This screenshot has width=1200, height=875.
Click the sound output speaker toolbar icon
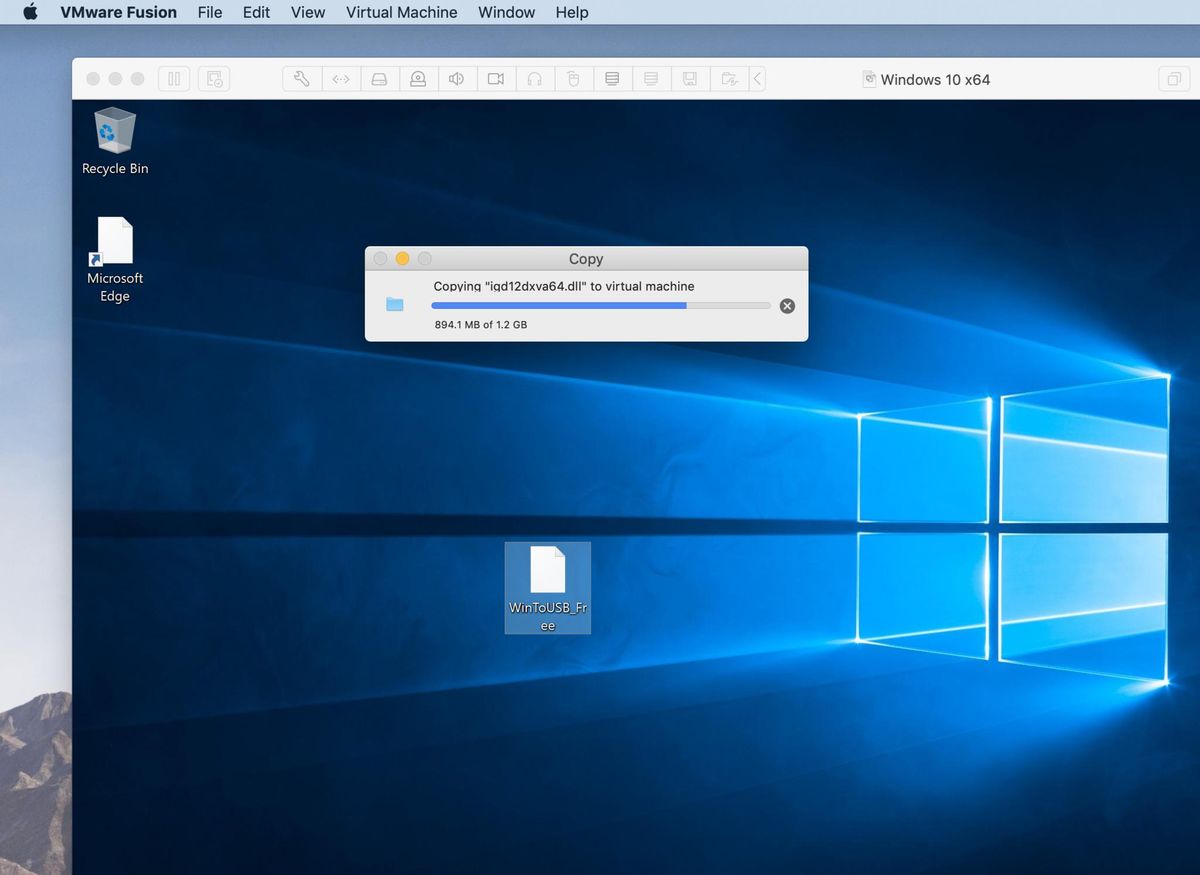[x=457, y=78]
